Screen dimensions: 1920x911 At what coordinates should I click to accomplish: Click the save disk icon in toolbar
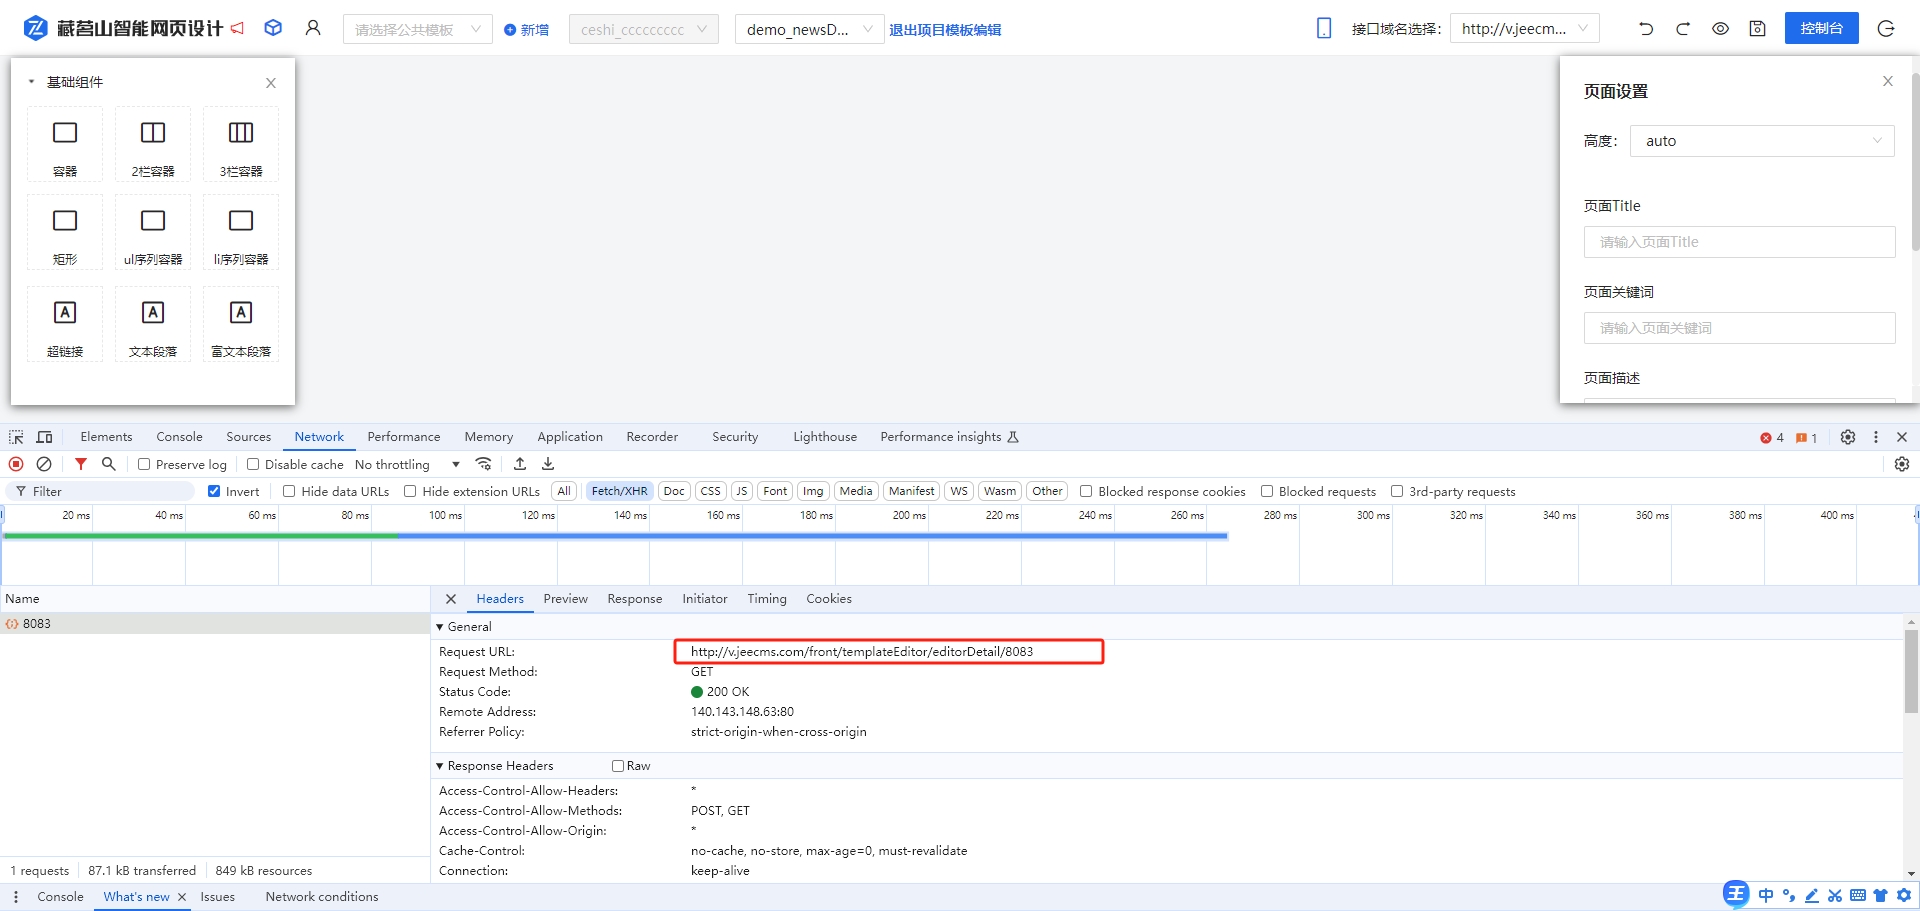[x=1757, y=29]
